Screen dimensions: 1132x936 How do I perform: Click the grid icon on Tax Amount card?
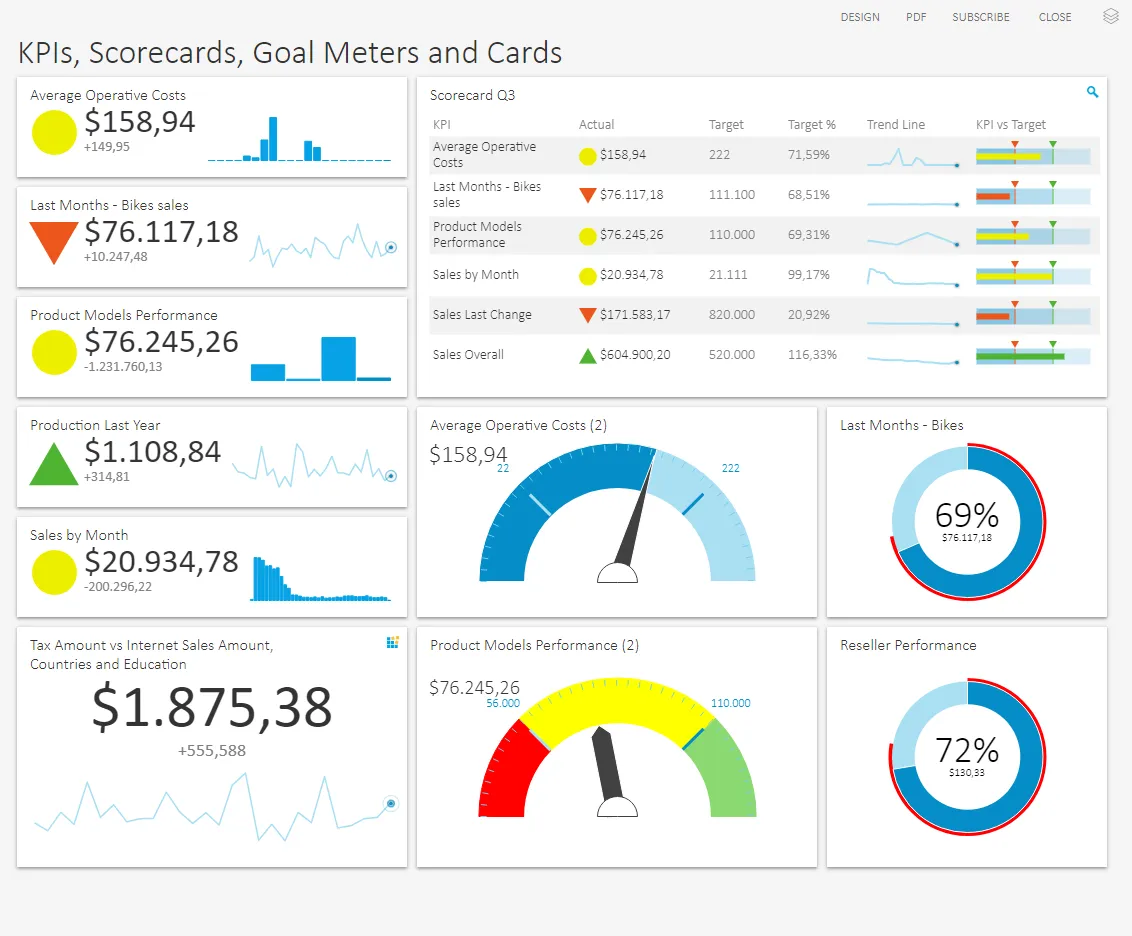click(392, 642)
